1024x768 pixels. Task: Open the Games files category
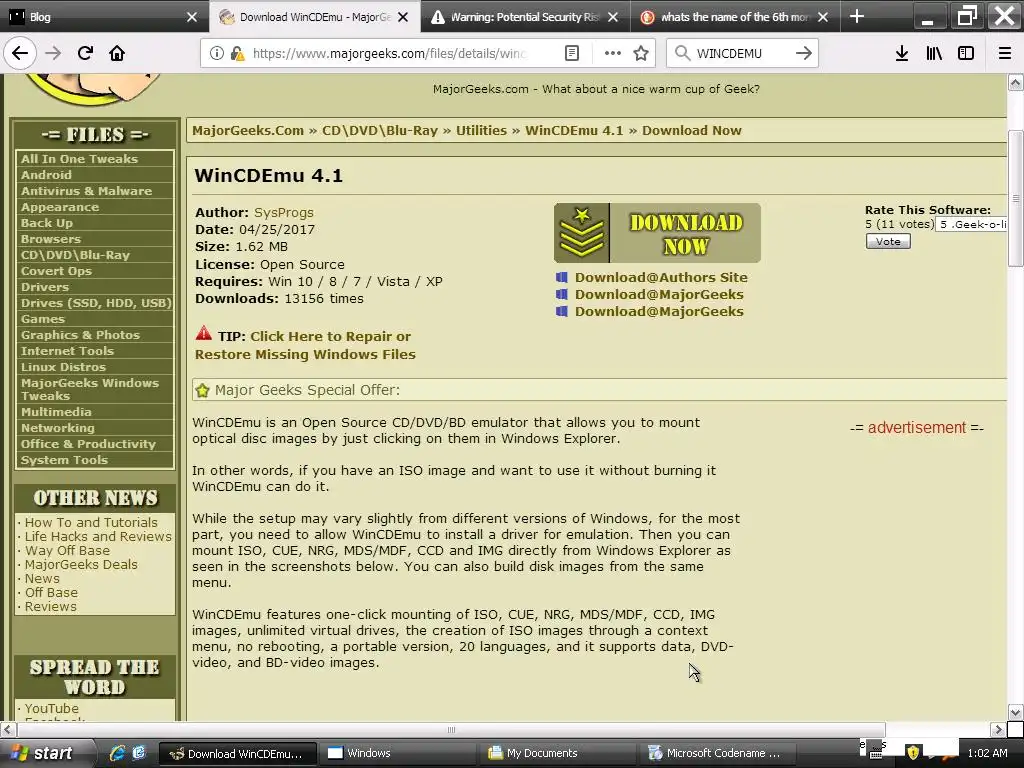[x=43, y=319]
